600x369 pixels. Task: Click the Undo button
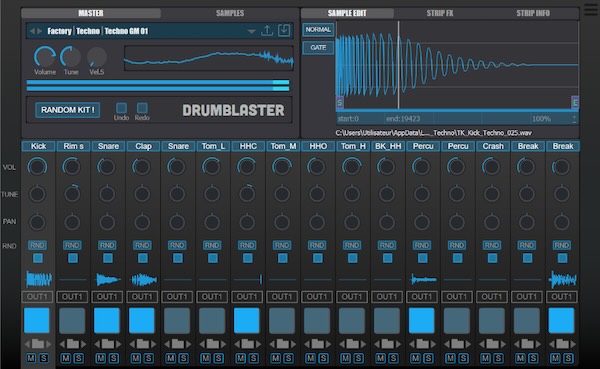coord(121,108)
